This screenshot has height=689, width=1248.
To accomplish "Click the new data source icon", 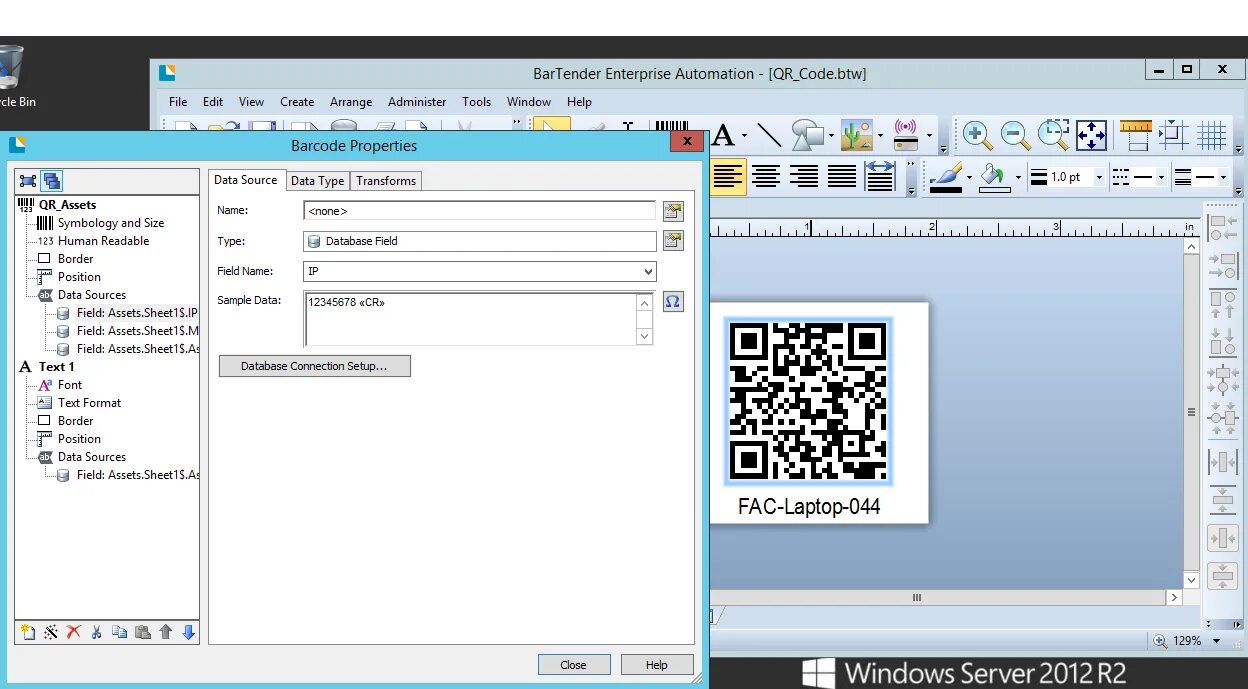I will [x=28, y=632].
